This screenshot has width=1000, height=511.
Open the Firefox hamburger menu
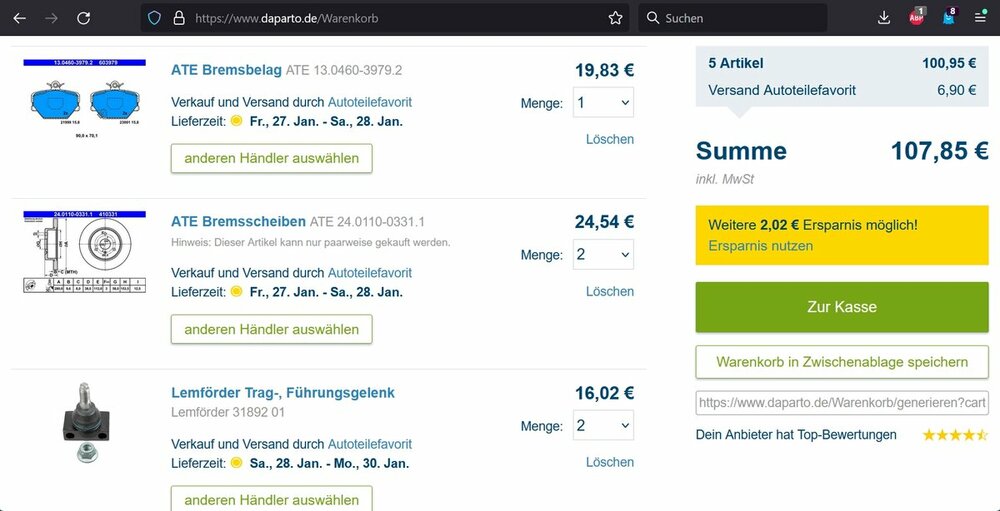[x=980, y=18]
